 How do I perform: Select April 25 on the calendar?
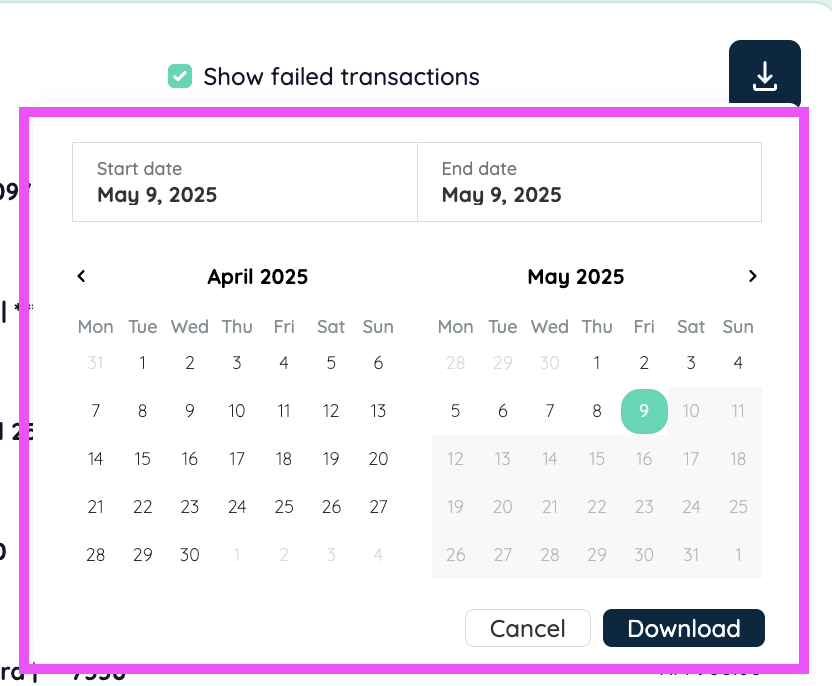tap(284, 507)
